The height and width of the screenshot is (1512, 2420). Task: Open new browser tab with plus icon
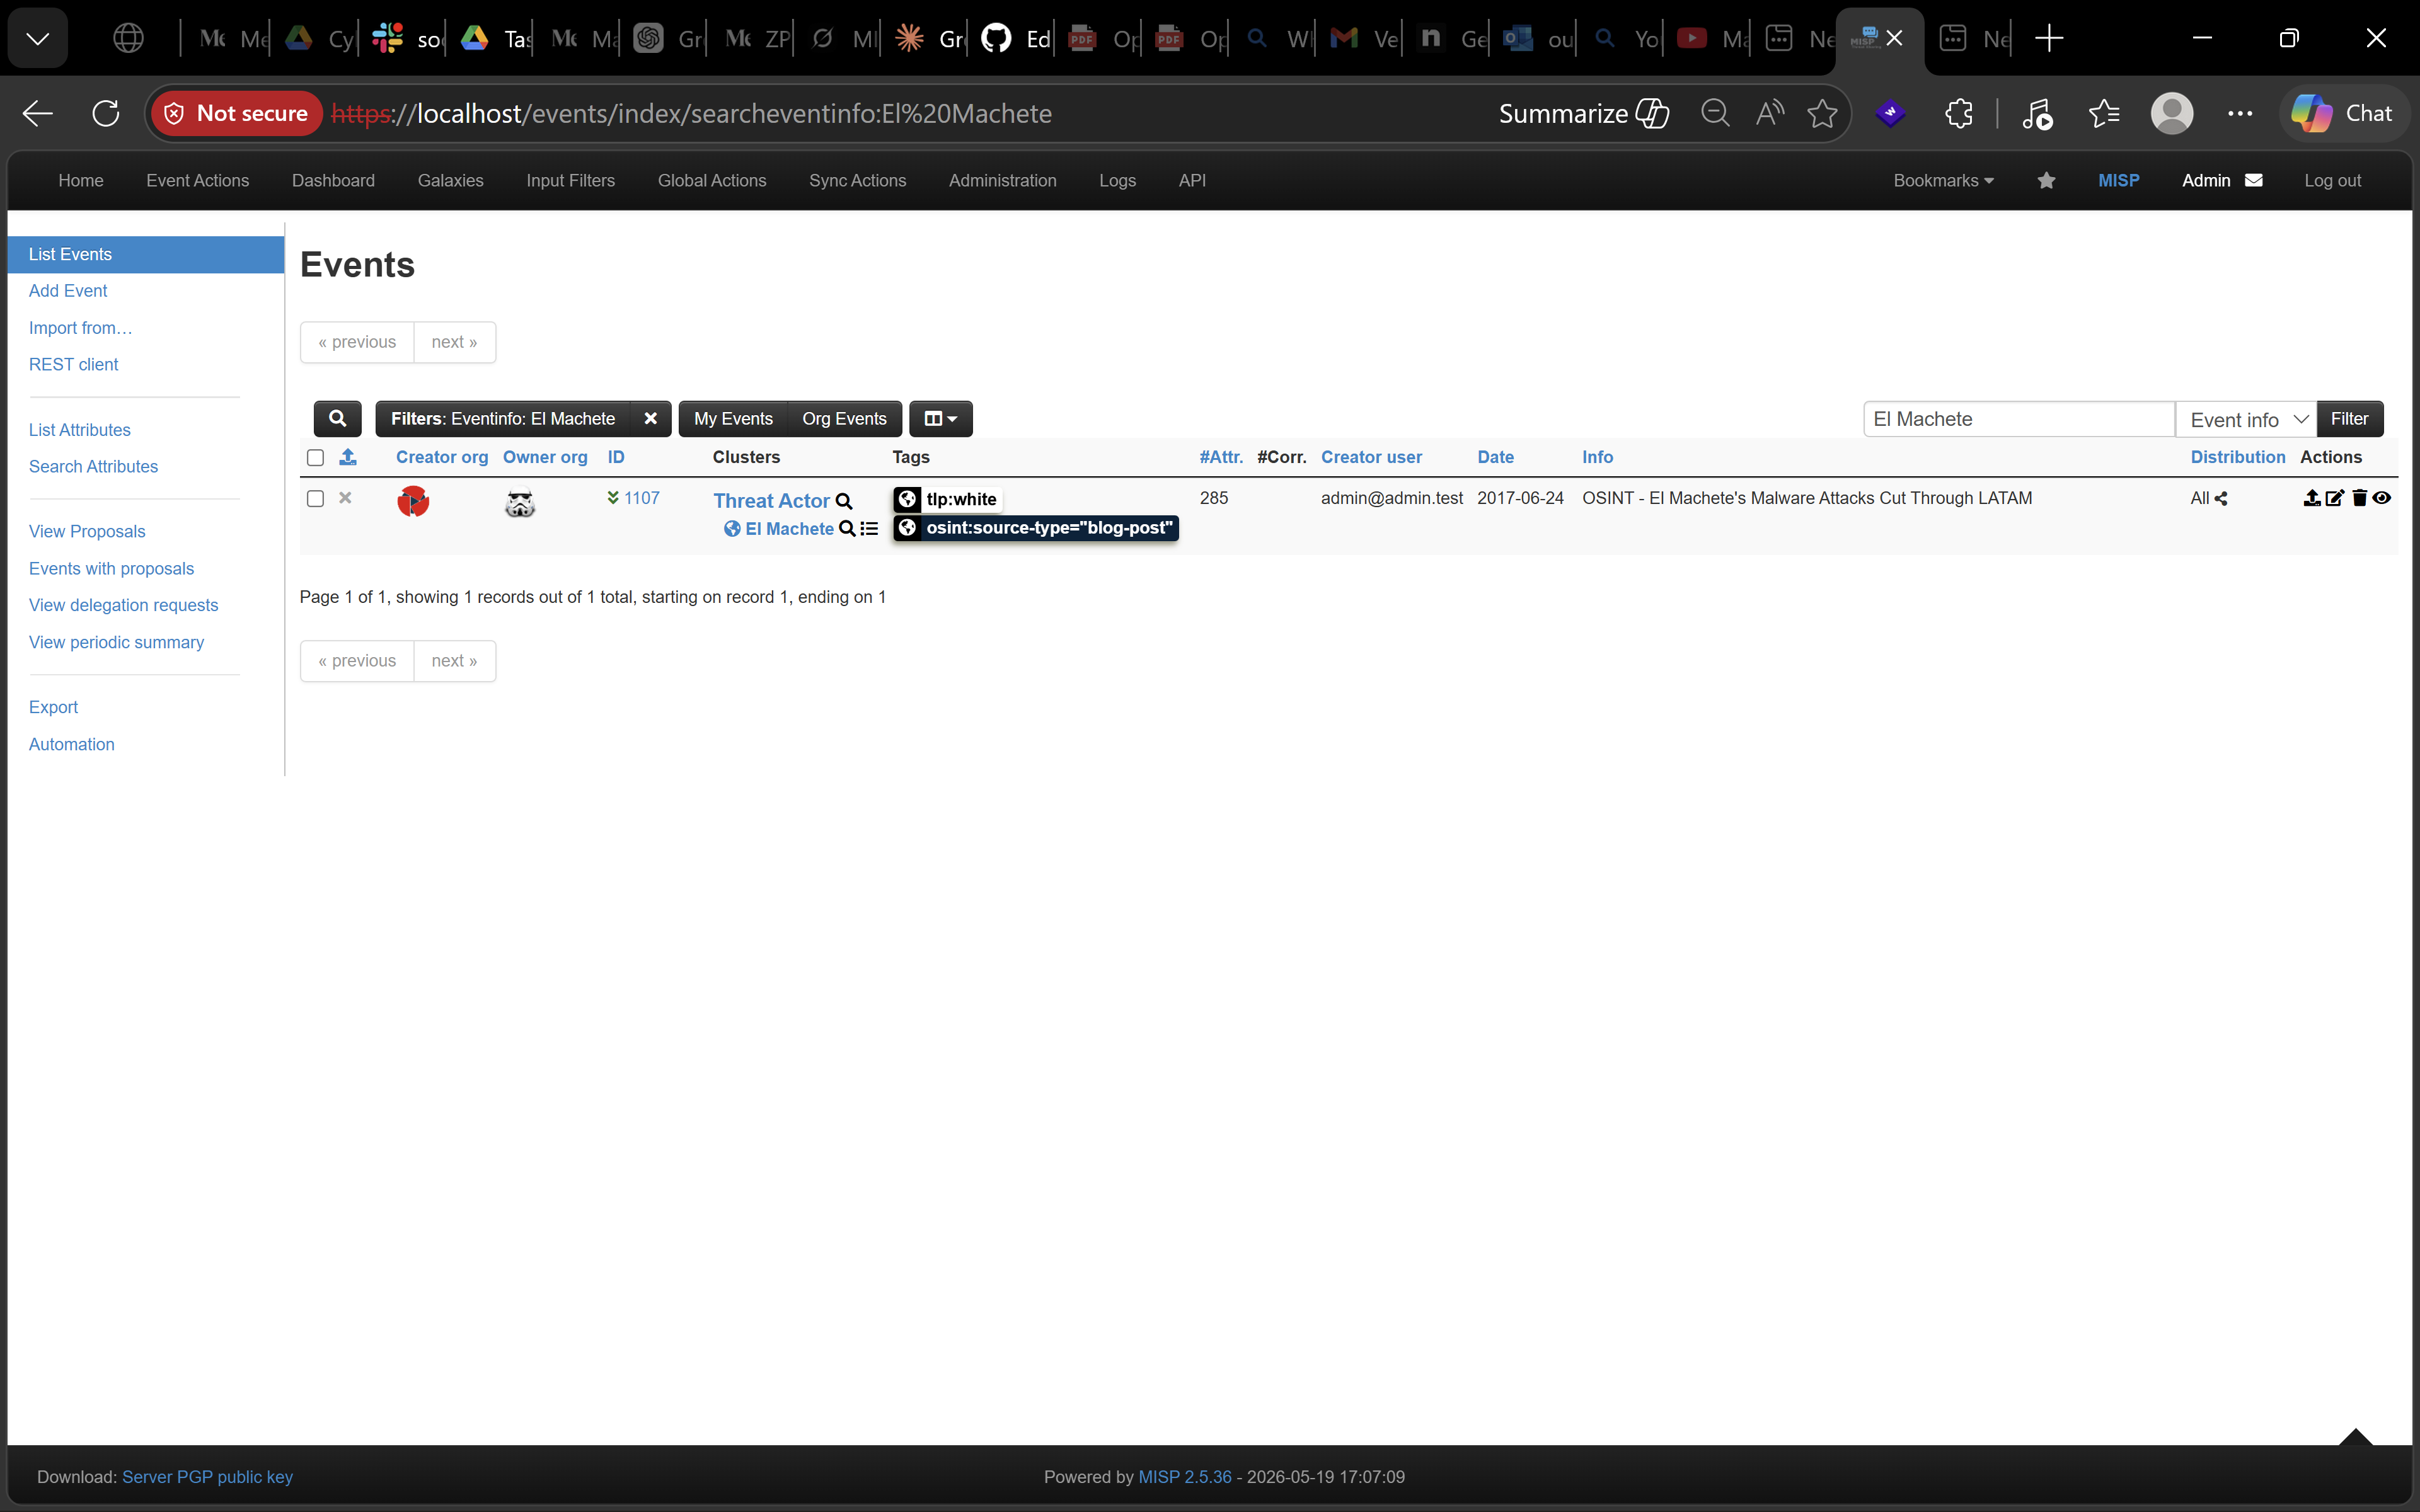pyautogui.click(x=2049, y=38)
